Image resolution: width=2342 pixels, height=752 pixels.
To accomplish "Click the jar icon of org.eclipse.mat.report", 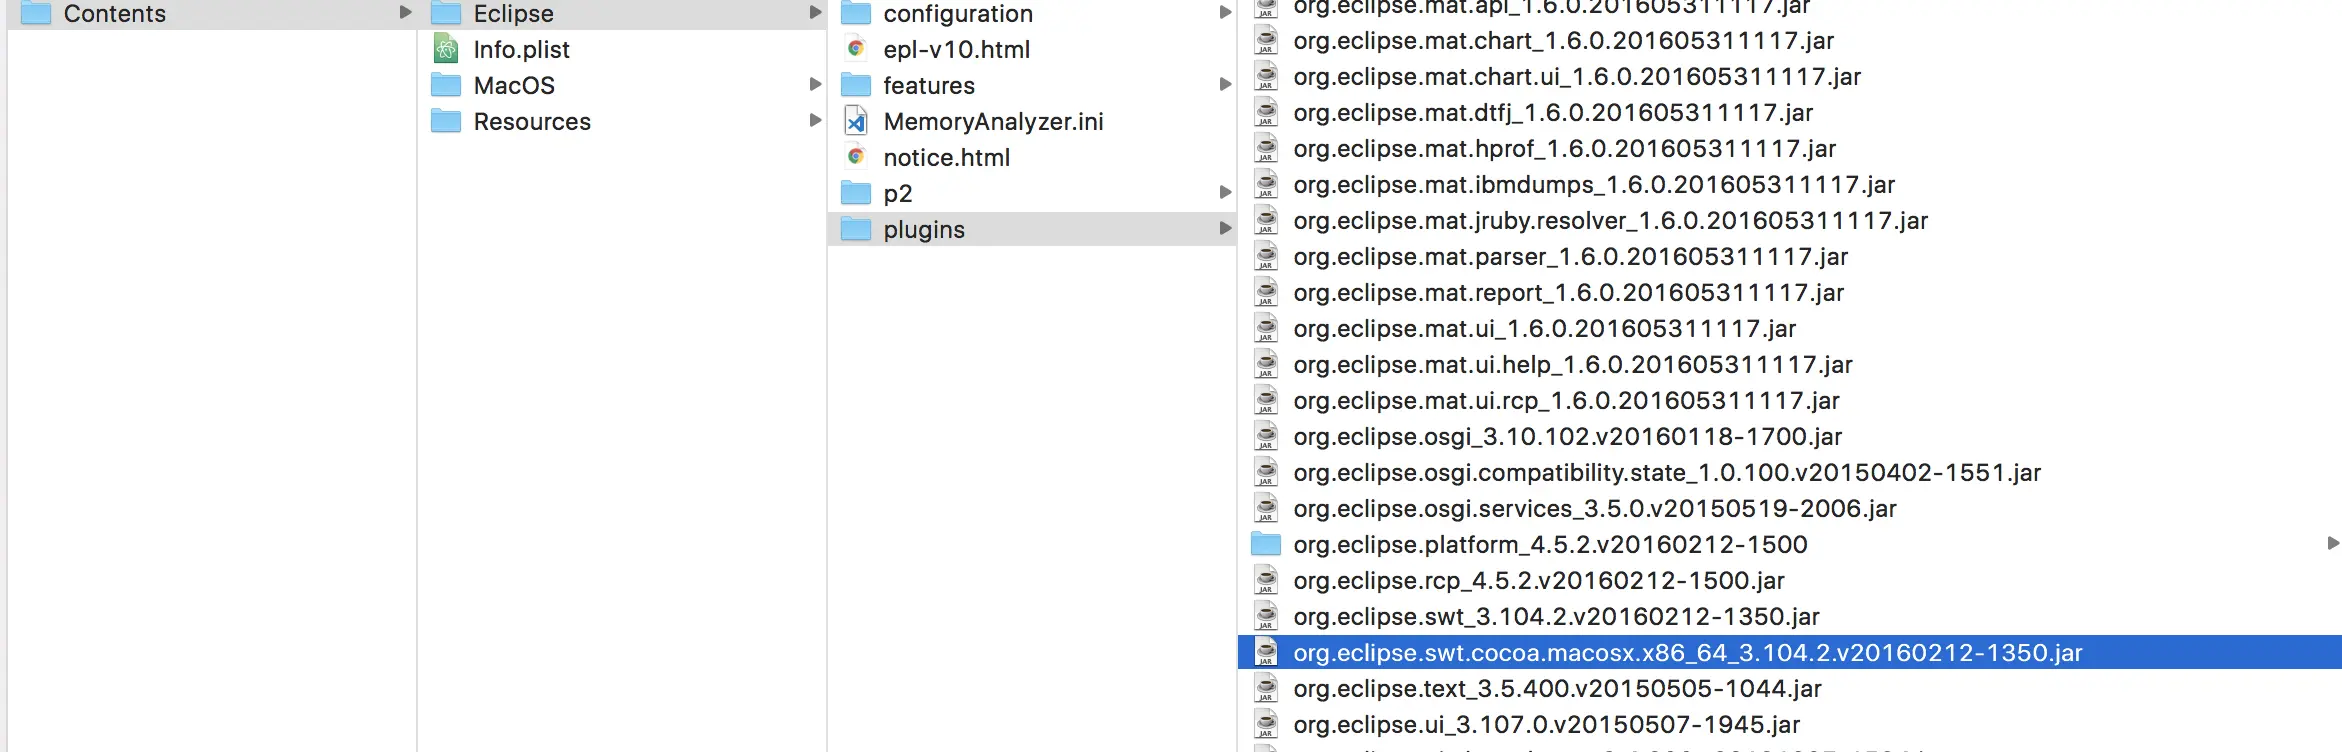I will pos(1266,292).
